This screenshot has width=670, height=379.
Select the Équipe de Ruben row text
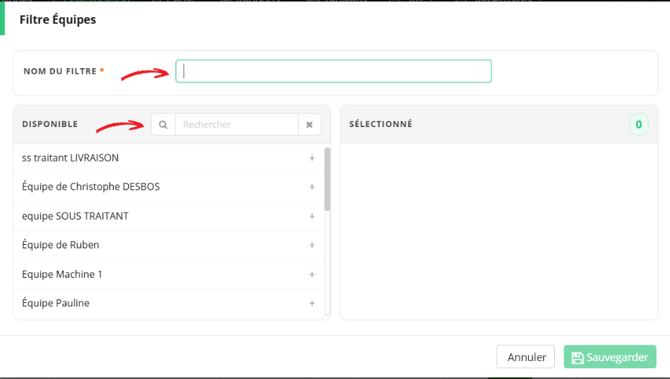[x=60, y=245]
